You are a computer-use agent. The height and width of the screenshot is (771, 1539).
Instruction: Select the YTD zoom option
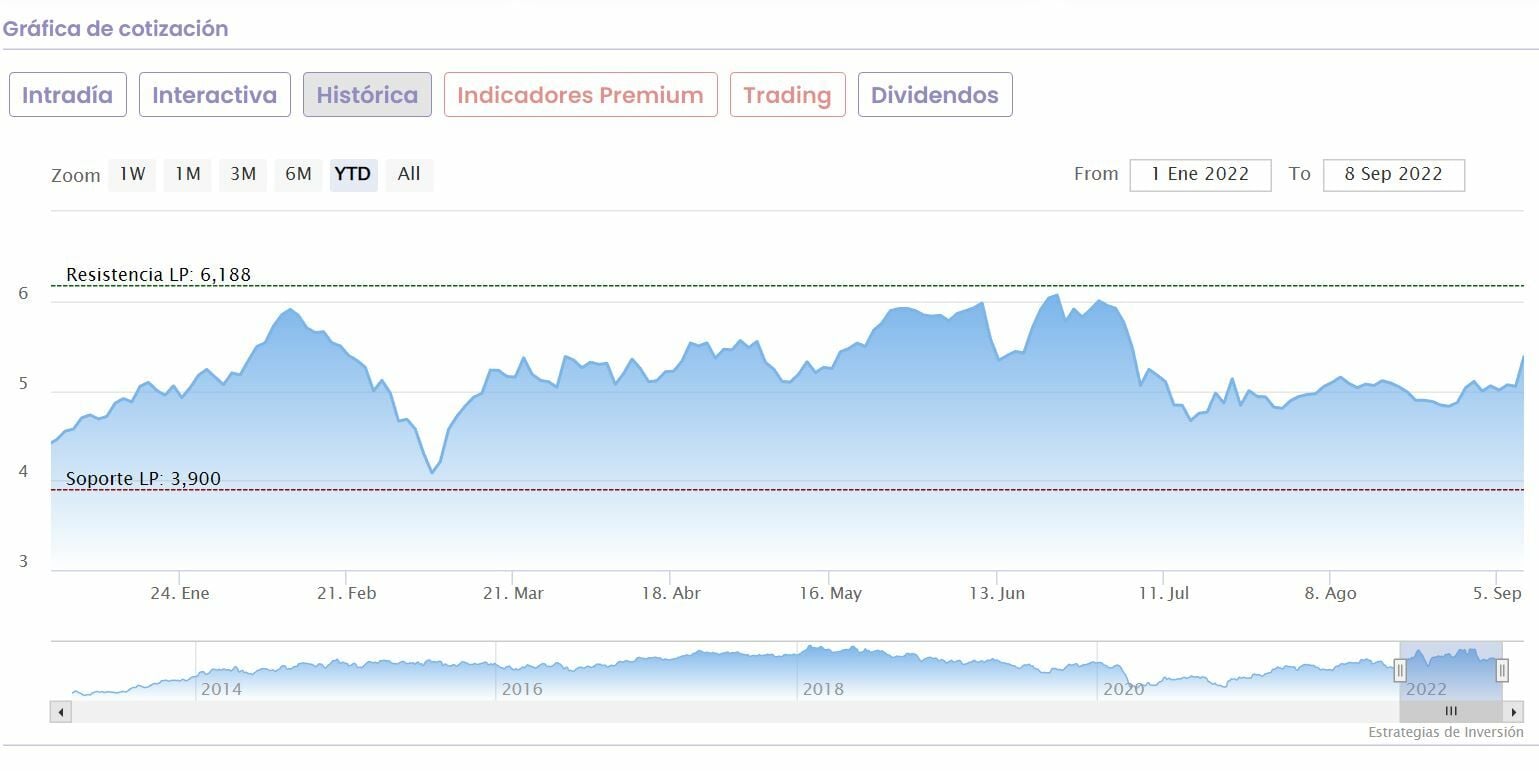click(x=353, y=174)
